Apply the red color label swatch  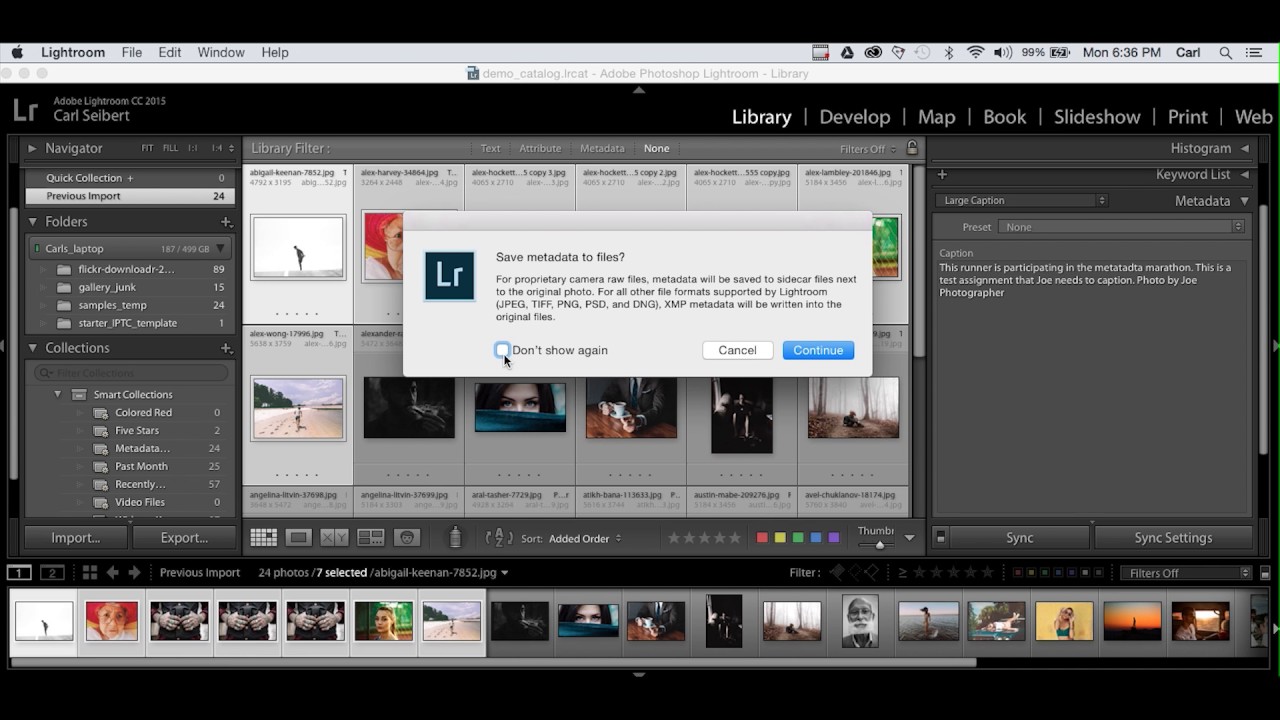762,538
